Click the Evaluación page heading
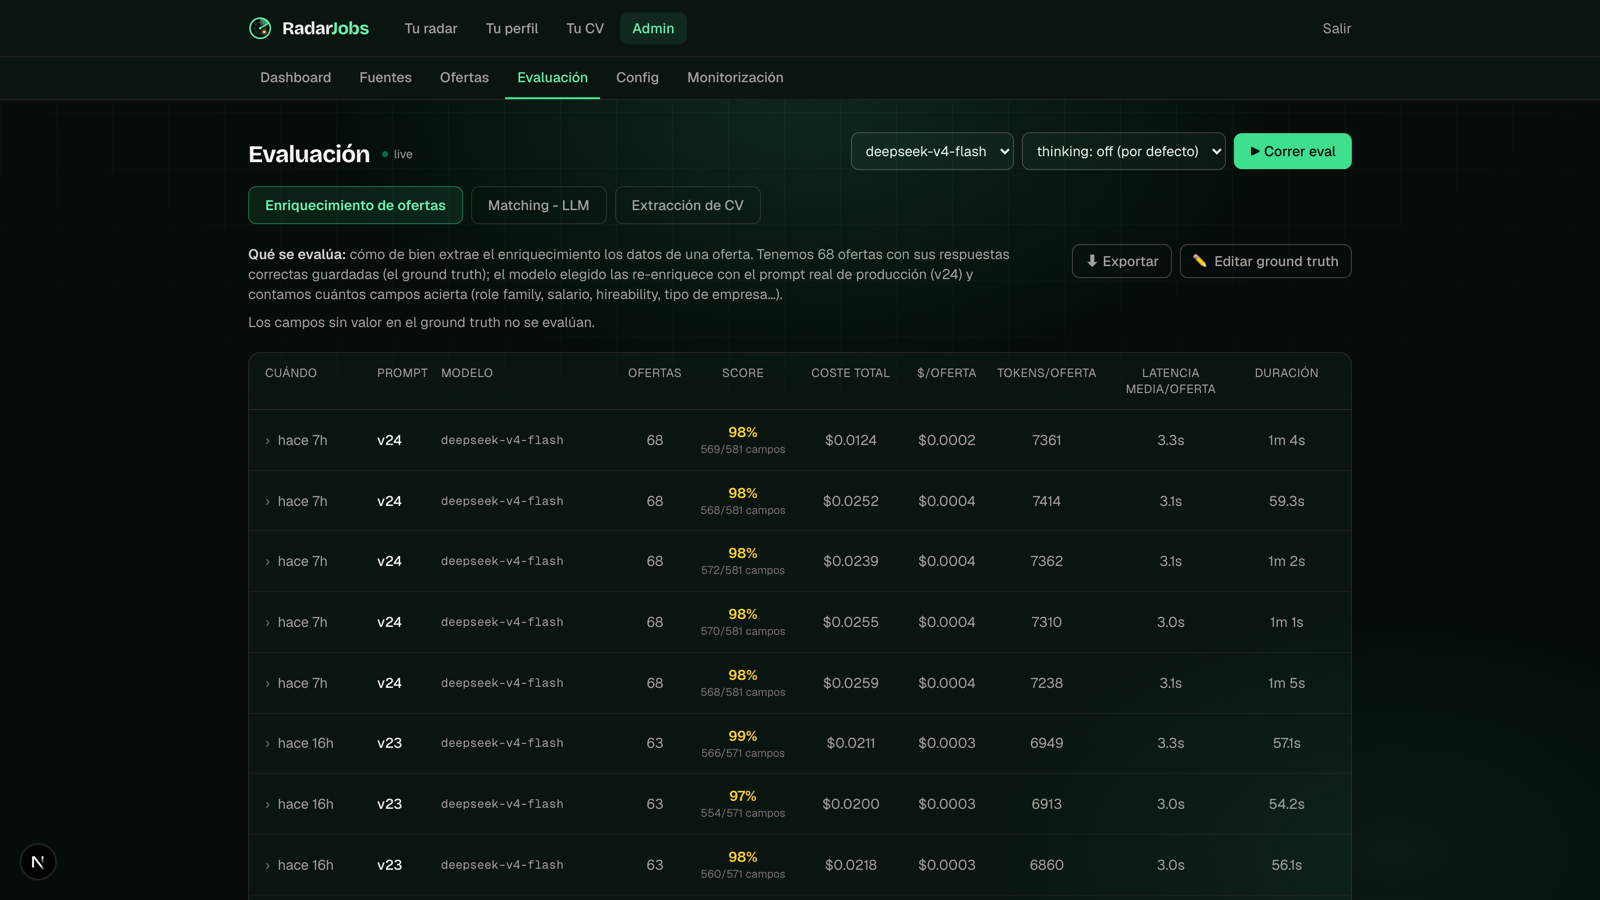This screenshot has width=1600, height=900. pyautogui.click(x=309, y=154)
